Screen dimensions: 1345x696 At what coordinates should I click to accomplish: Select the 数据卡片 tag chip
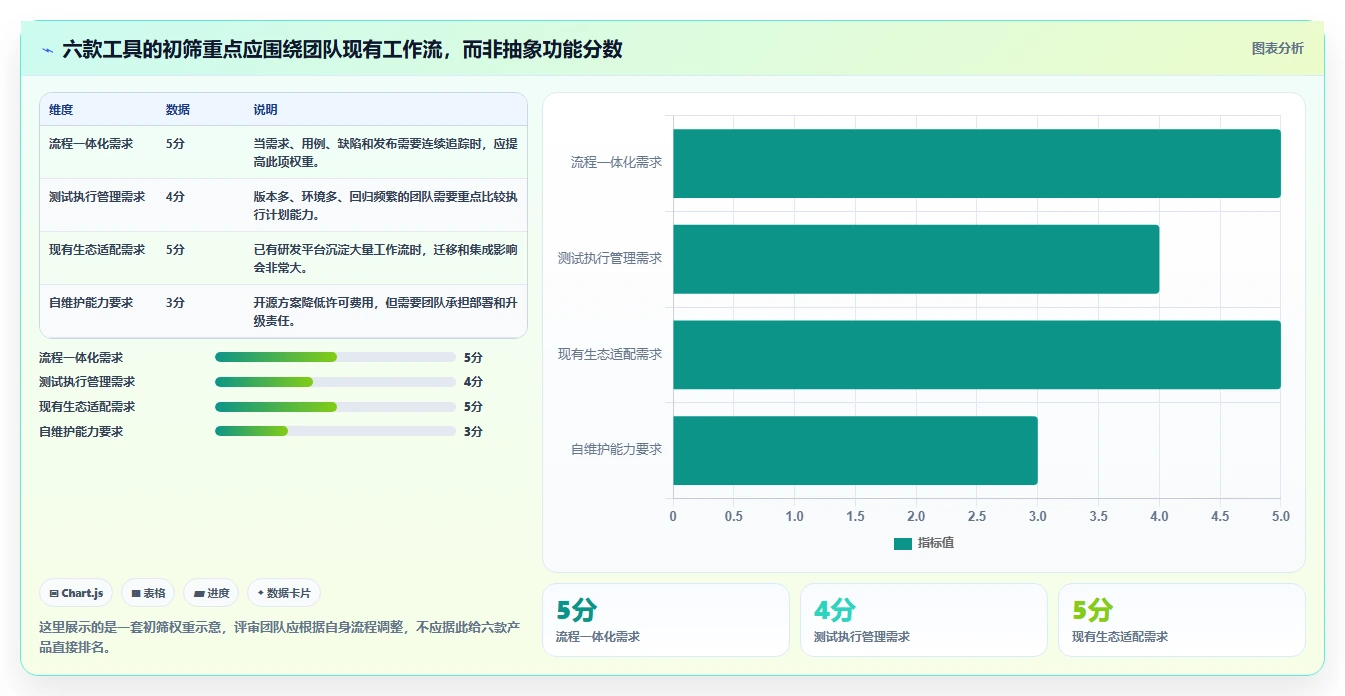(x=284, y=593)
